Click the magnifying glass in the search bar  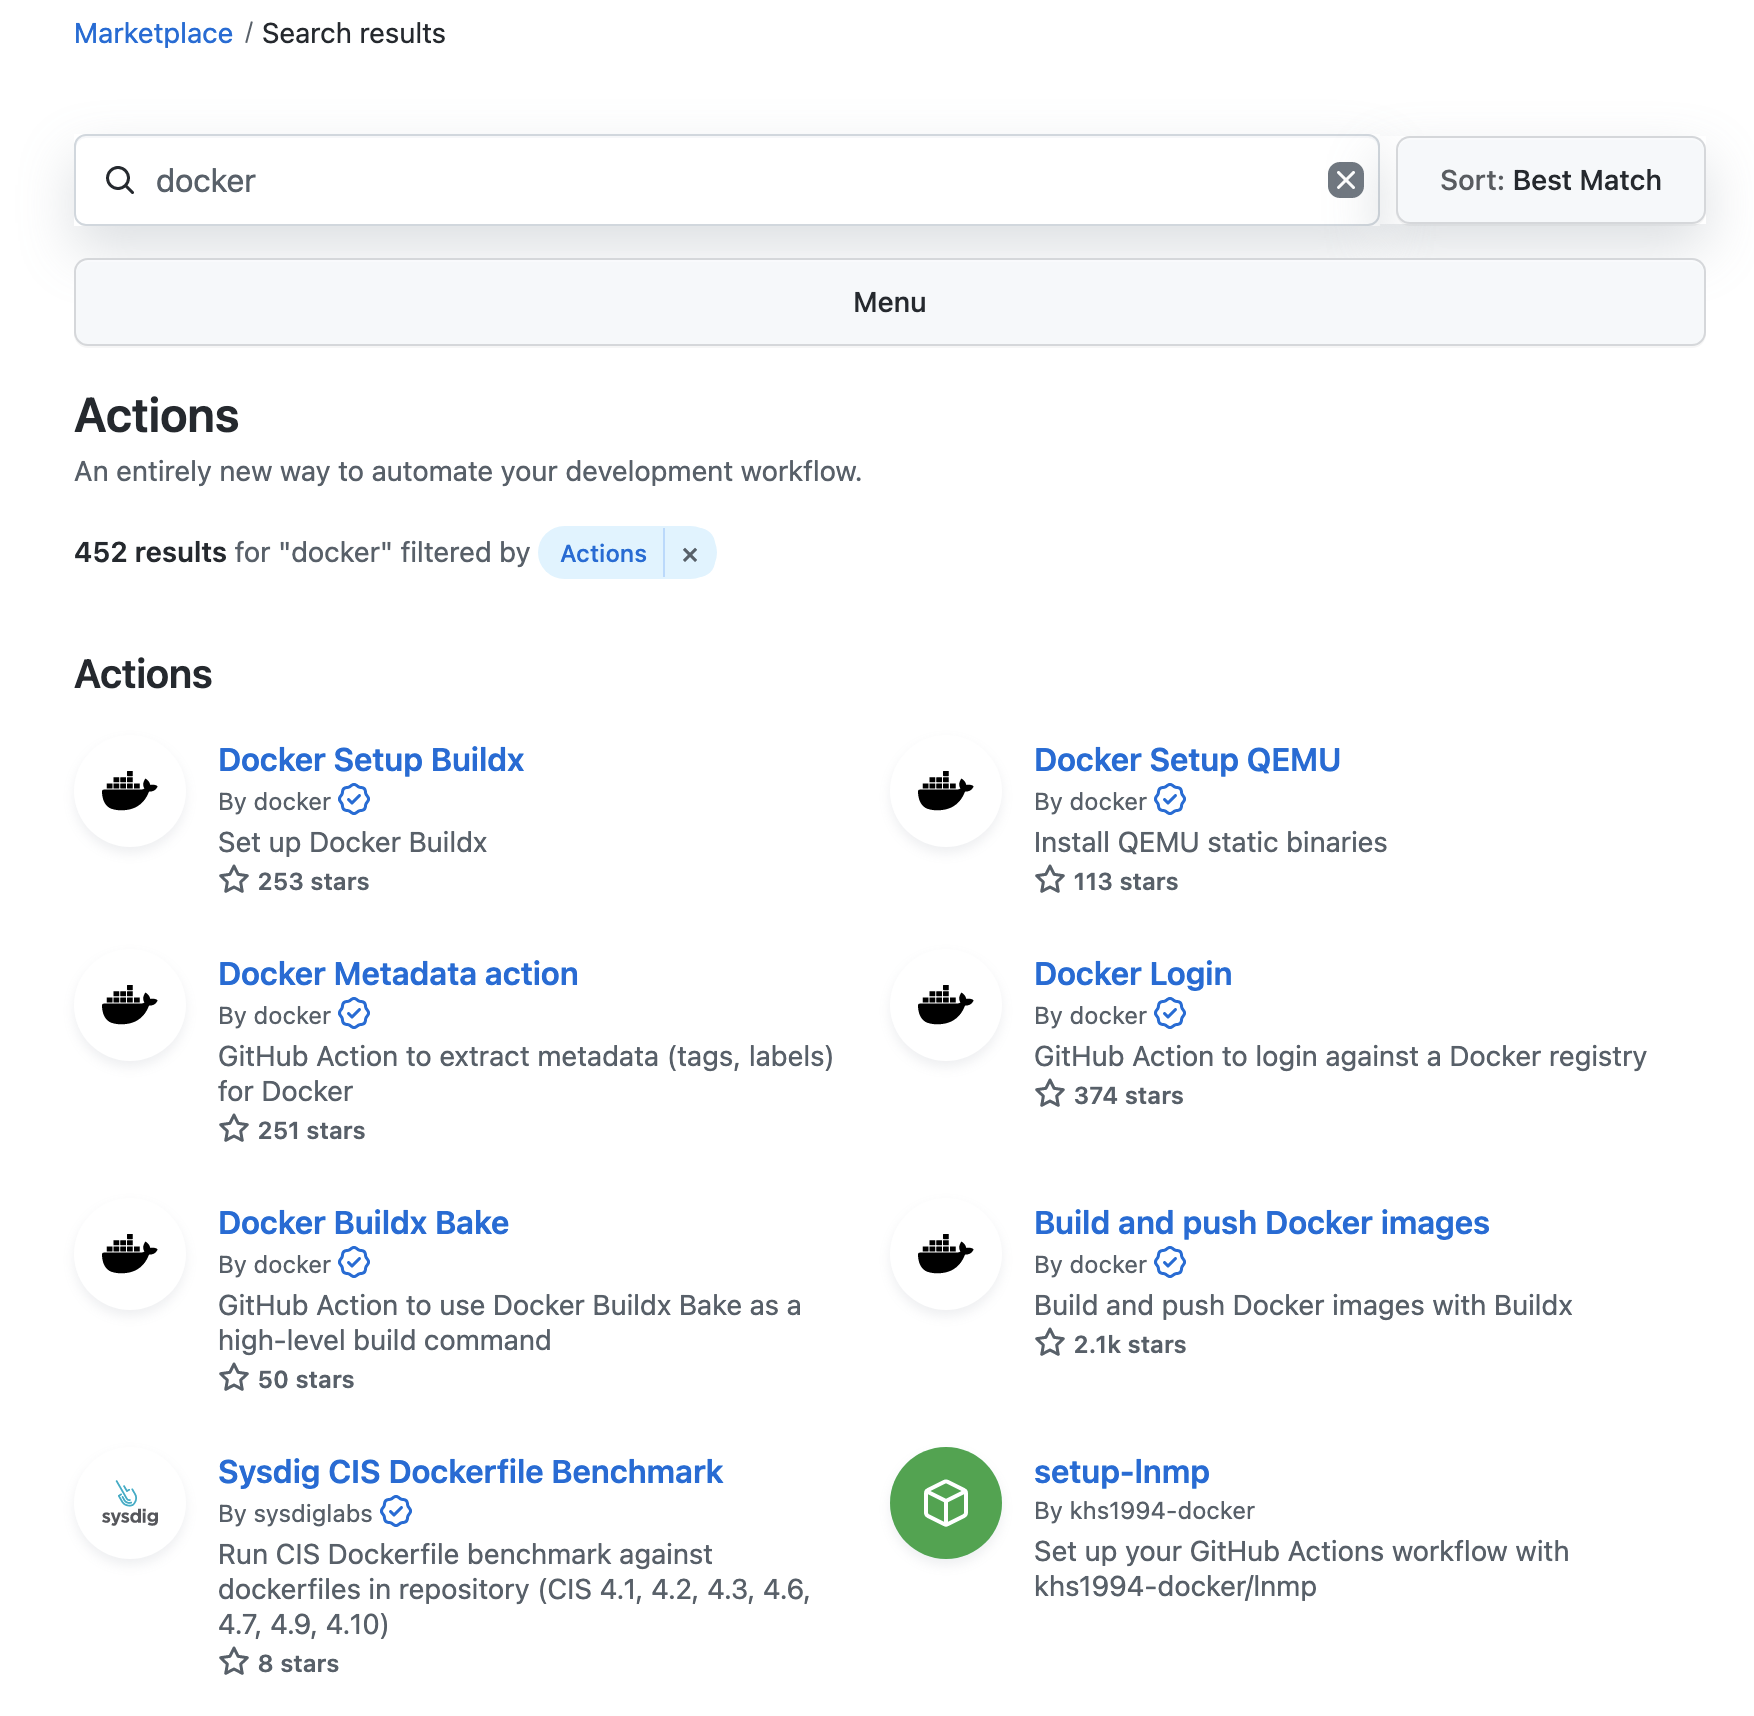[121, 180]
